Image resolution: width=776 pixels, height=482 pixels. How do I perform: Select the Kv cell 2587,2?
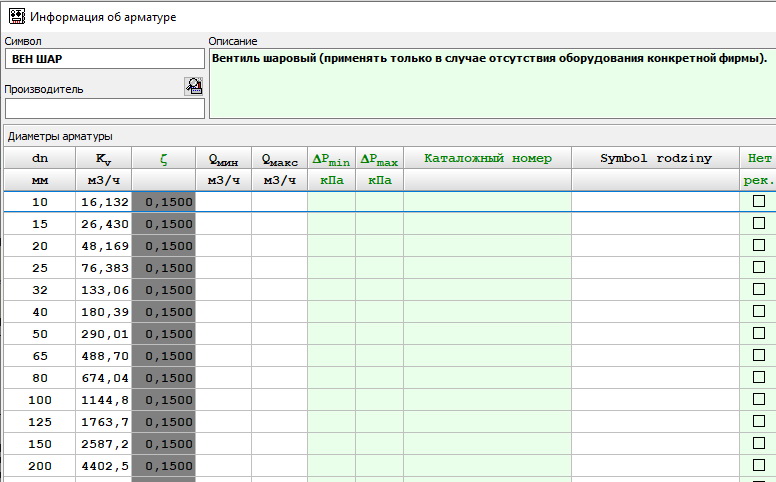click(x=103, y=444)
